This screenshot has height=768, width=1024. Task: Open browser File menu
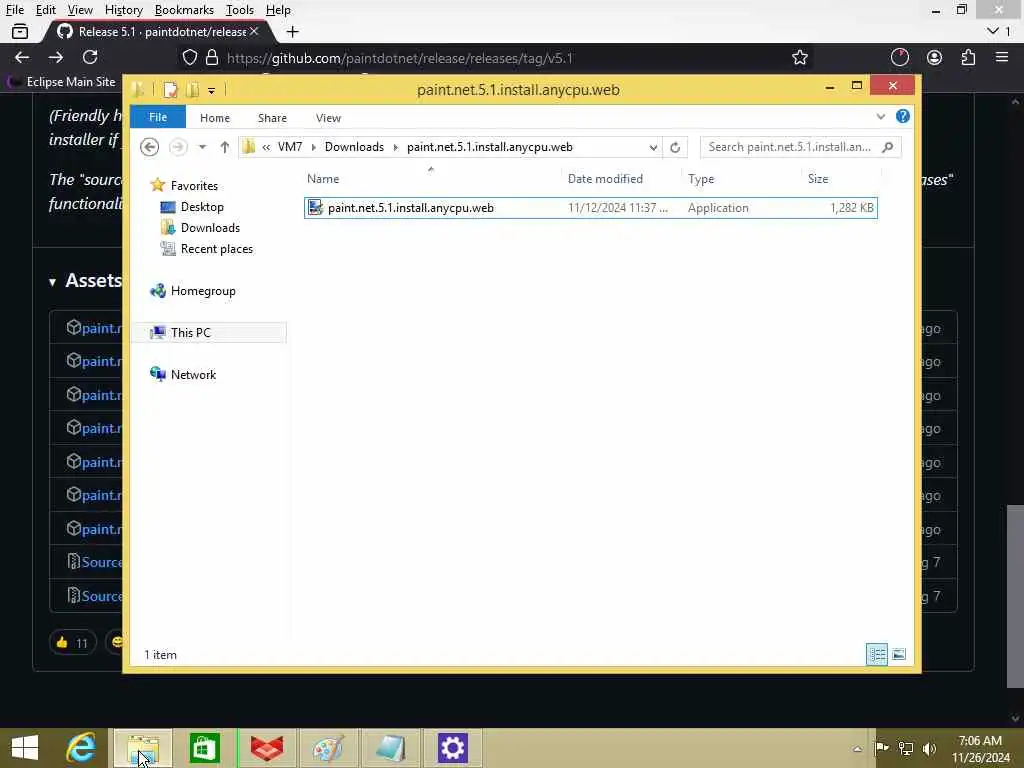(x=14, y=10)
